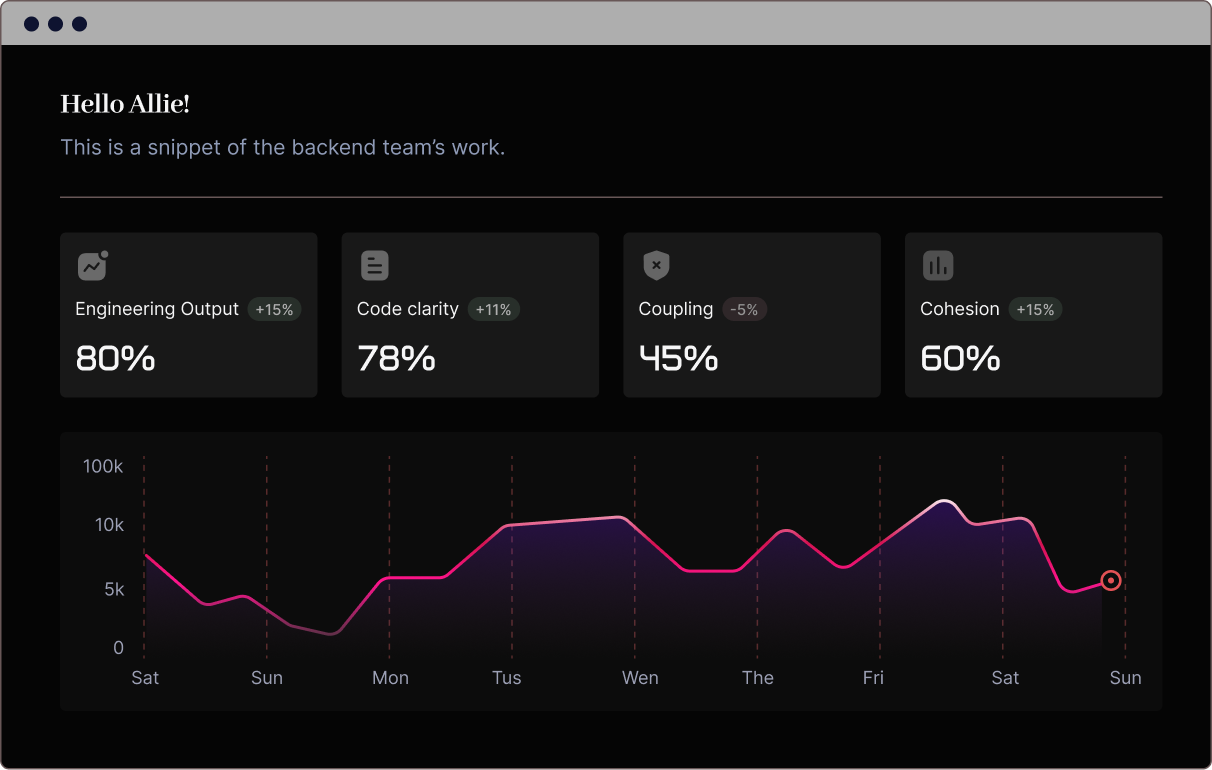The width and height of the screenshot is (1212, 770).
Task: Click the Engineering Output label
Action: pyautogui.click(x=157, y=309)
